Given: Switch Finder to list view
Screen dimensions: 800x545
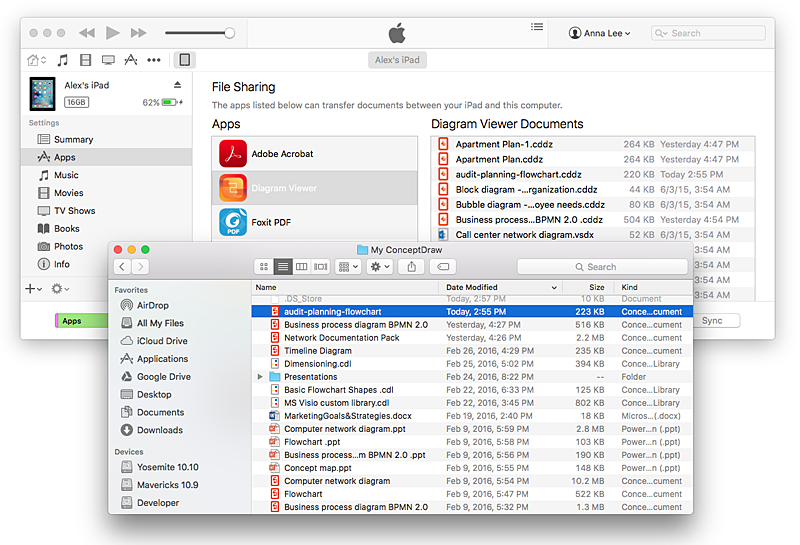Looking at the screenshot, I should coord(283,266).
